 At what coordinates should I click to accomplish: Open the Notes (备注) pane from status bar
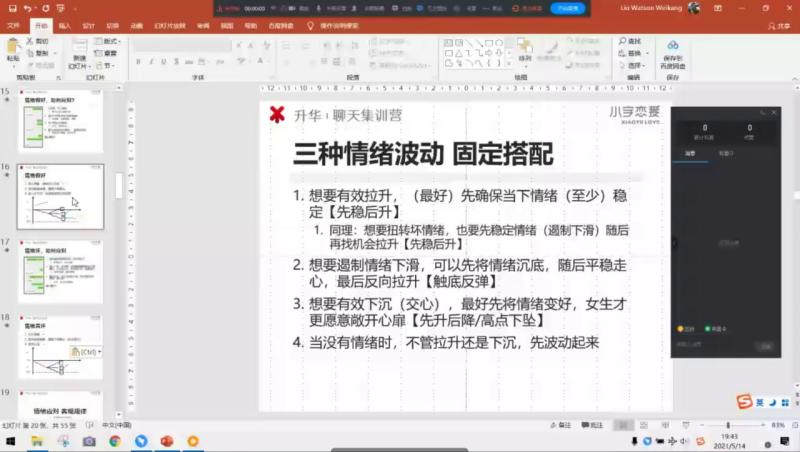coord(561,425)
